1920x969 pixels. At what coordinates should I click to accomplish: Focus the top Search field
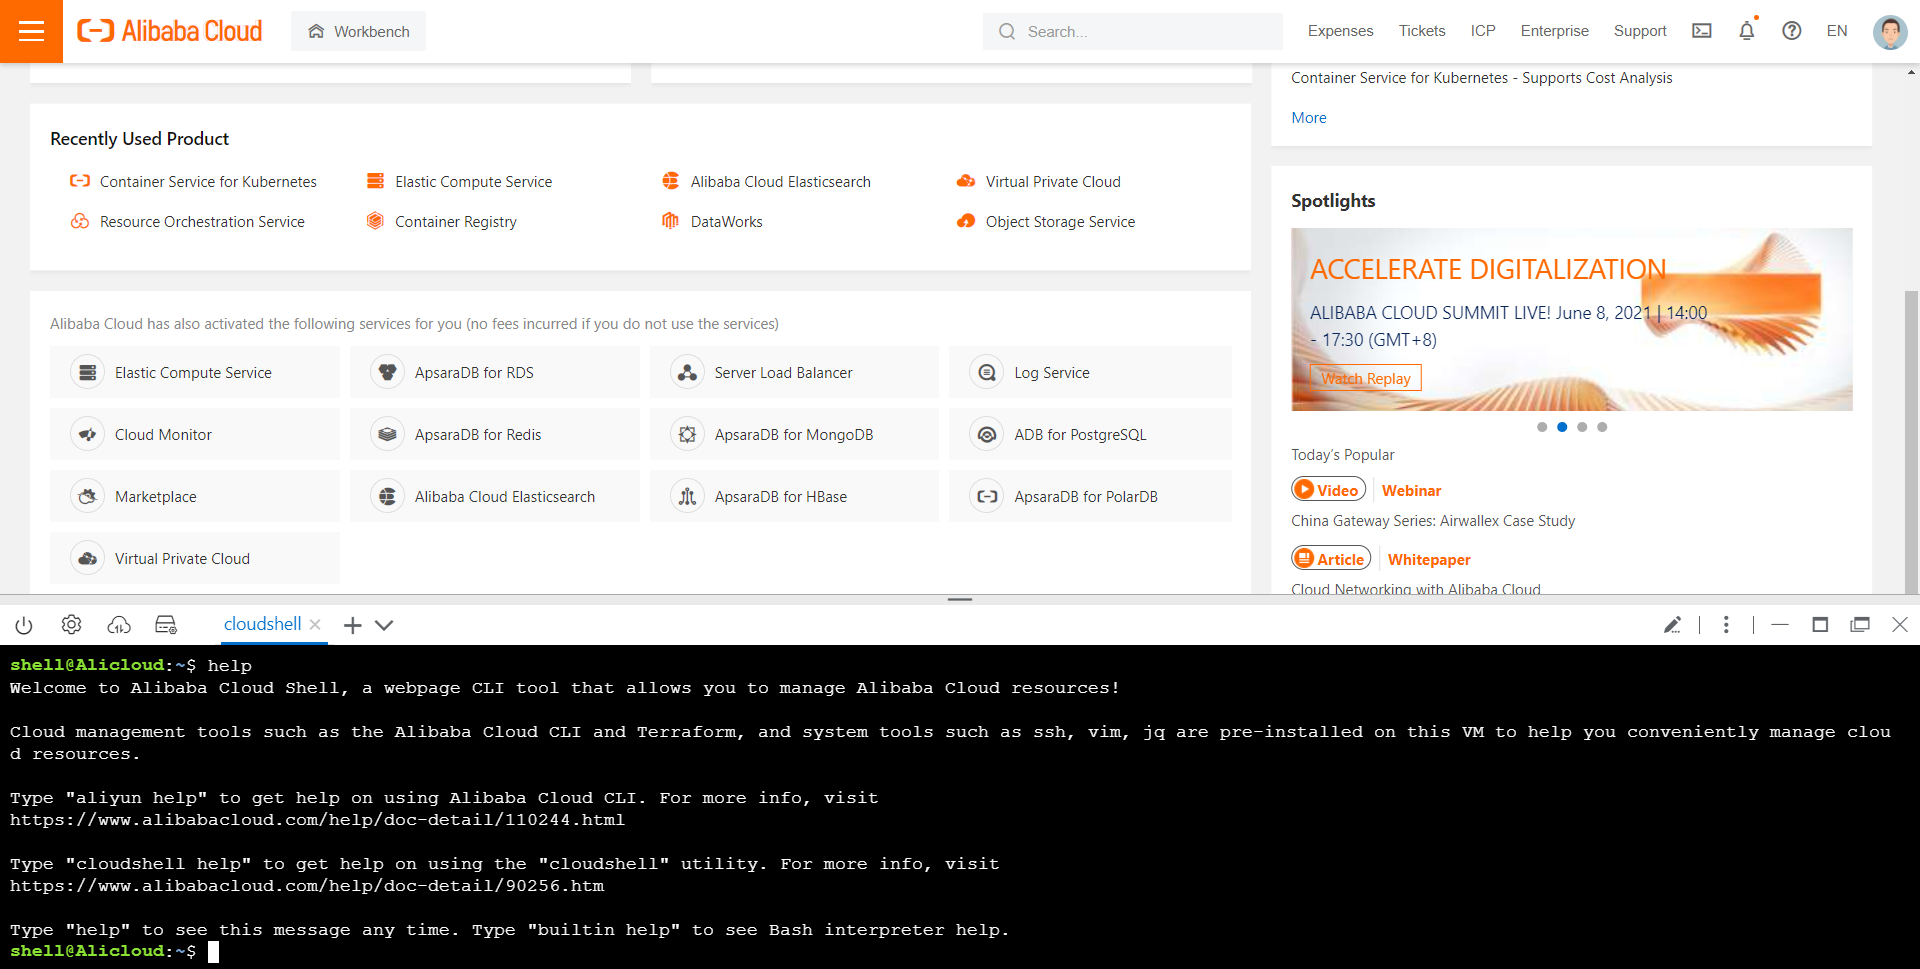pyautogui.click(x=1132, y=31)
